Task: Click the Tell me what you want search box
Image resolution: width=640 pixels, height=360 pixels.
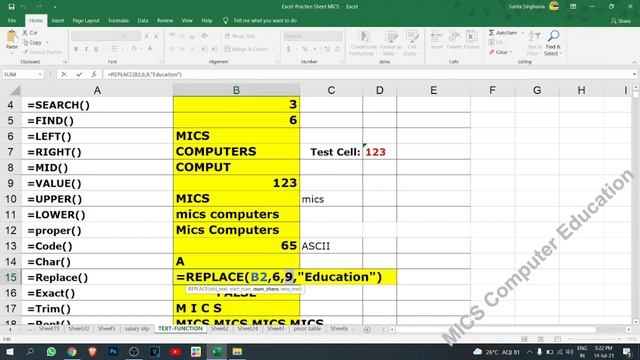Action: (265, 20)
